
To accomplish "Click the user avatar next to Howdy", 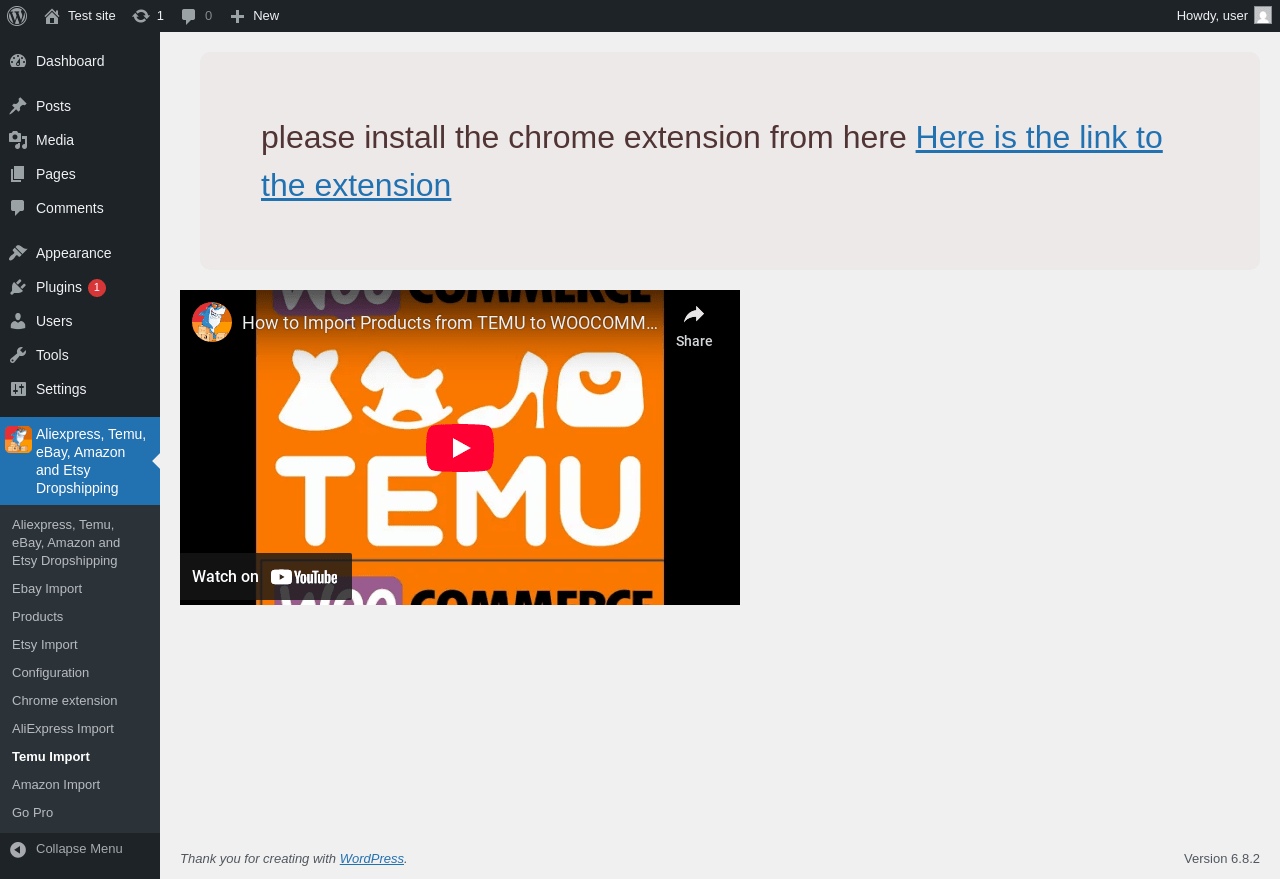I will click(x=1263, y=15).
